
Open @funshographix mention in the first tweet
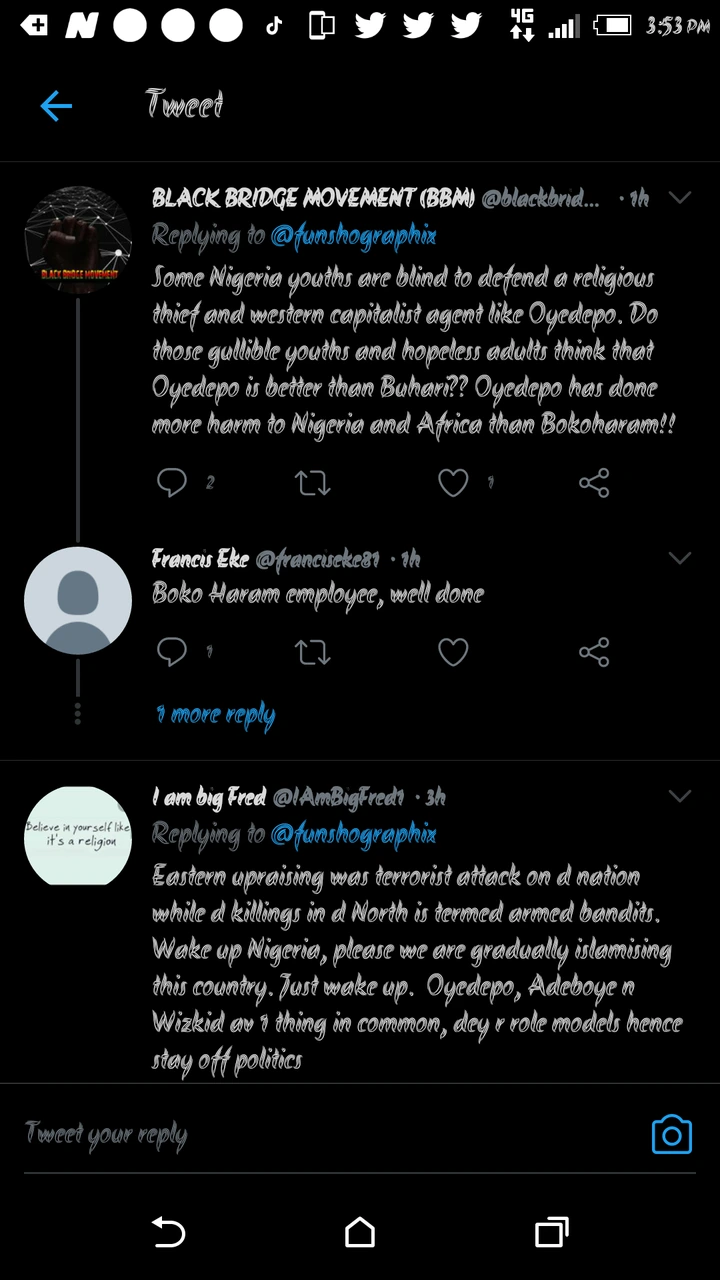point(353,236)
